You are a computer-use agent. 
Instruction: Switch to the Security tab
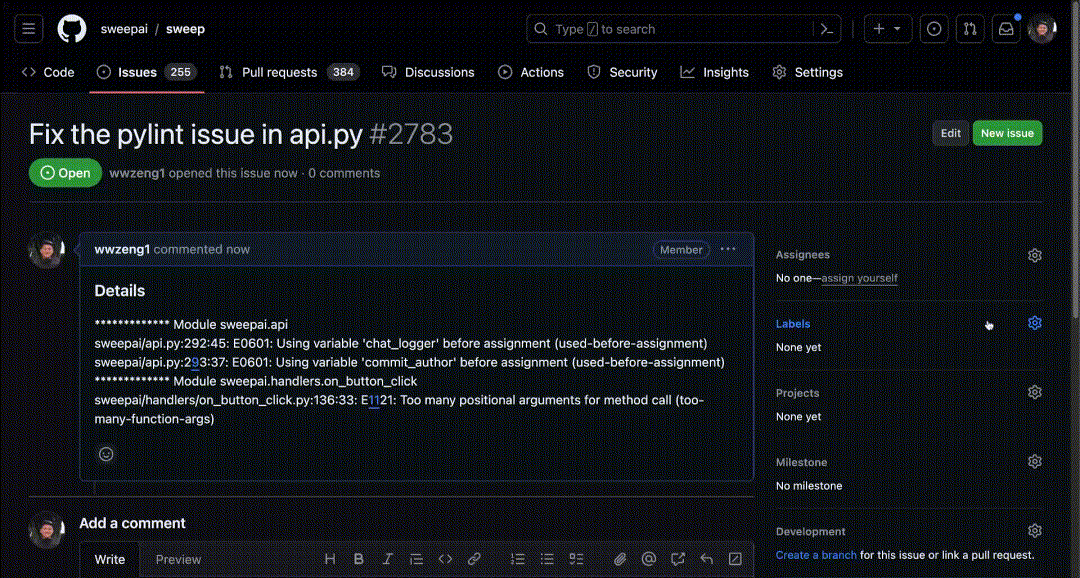[x=622, y=72]
